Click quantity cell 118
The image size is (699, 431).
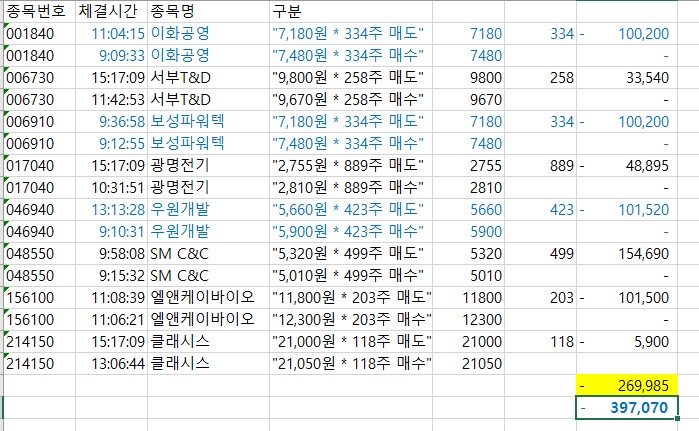pyautogui.click(x=541, y=341)
